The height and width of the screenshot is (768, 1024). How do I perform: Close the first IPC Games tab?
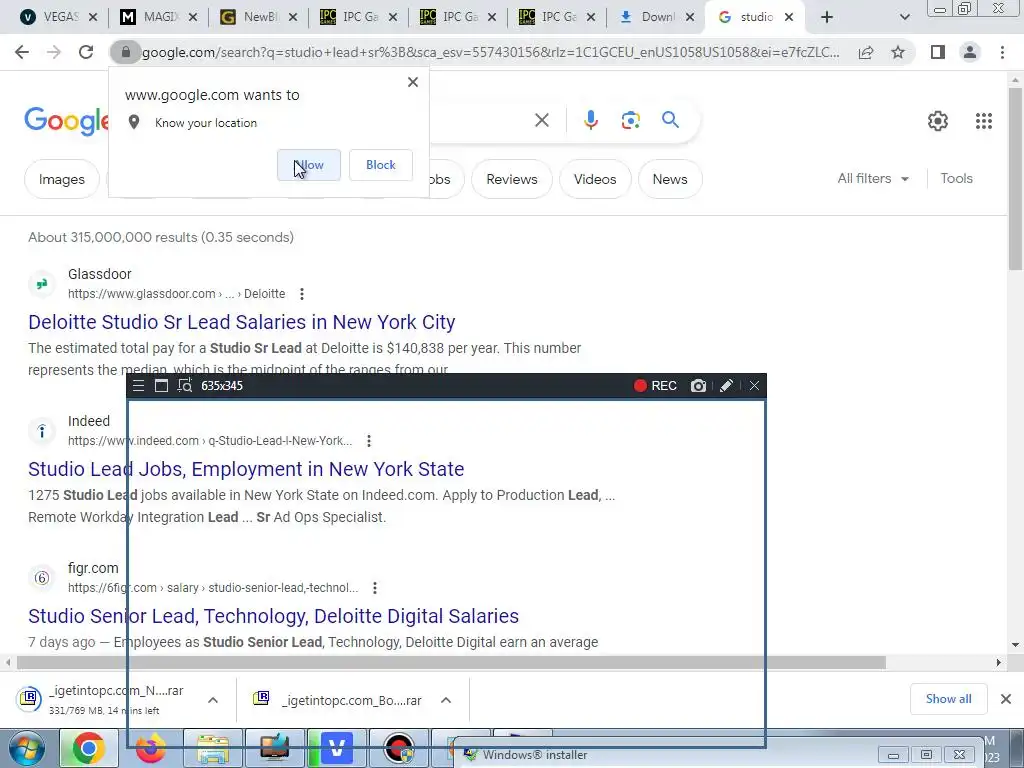coord(392,17)
